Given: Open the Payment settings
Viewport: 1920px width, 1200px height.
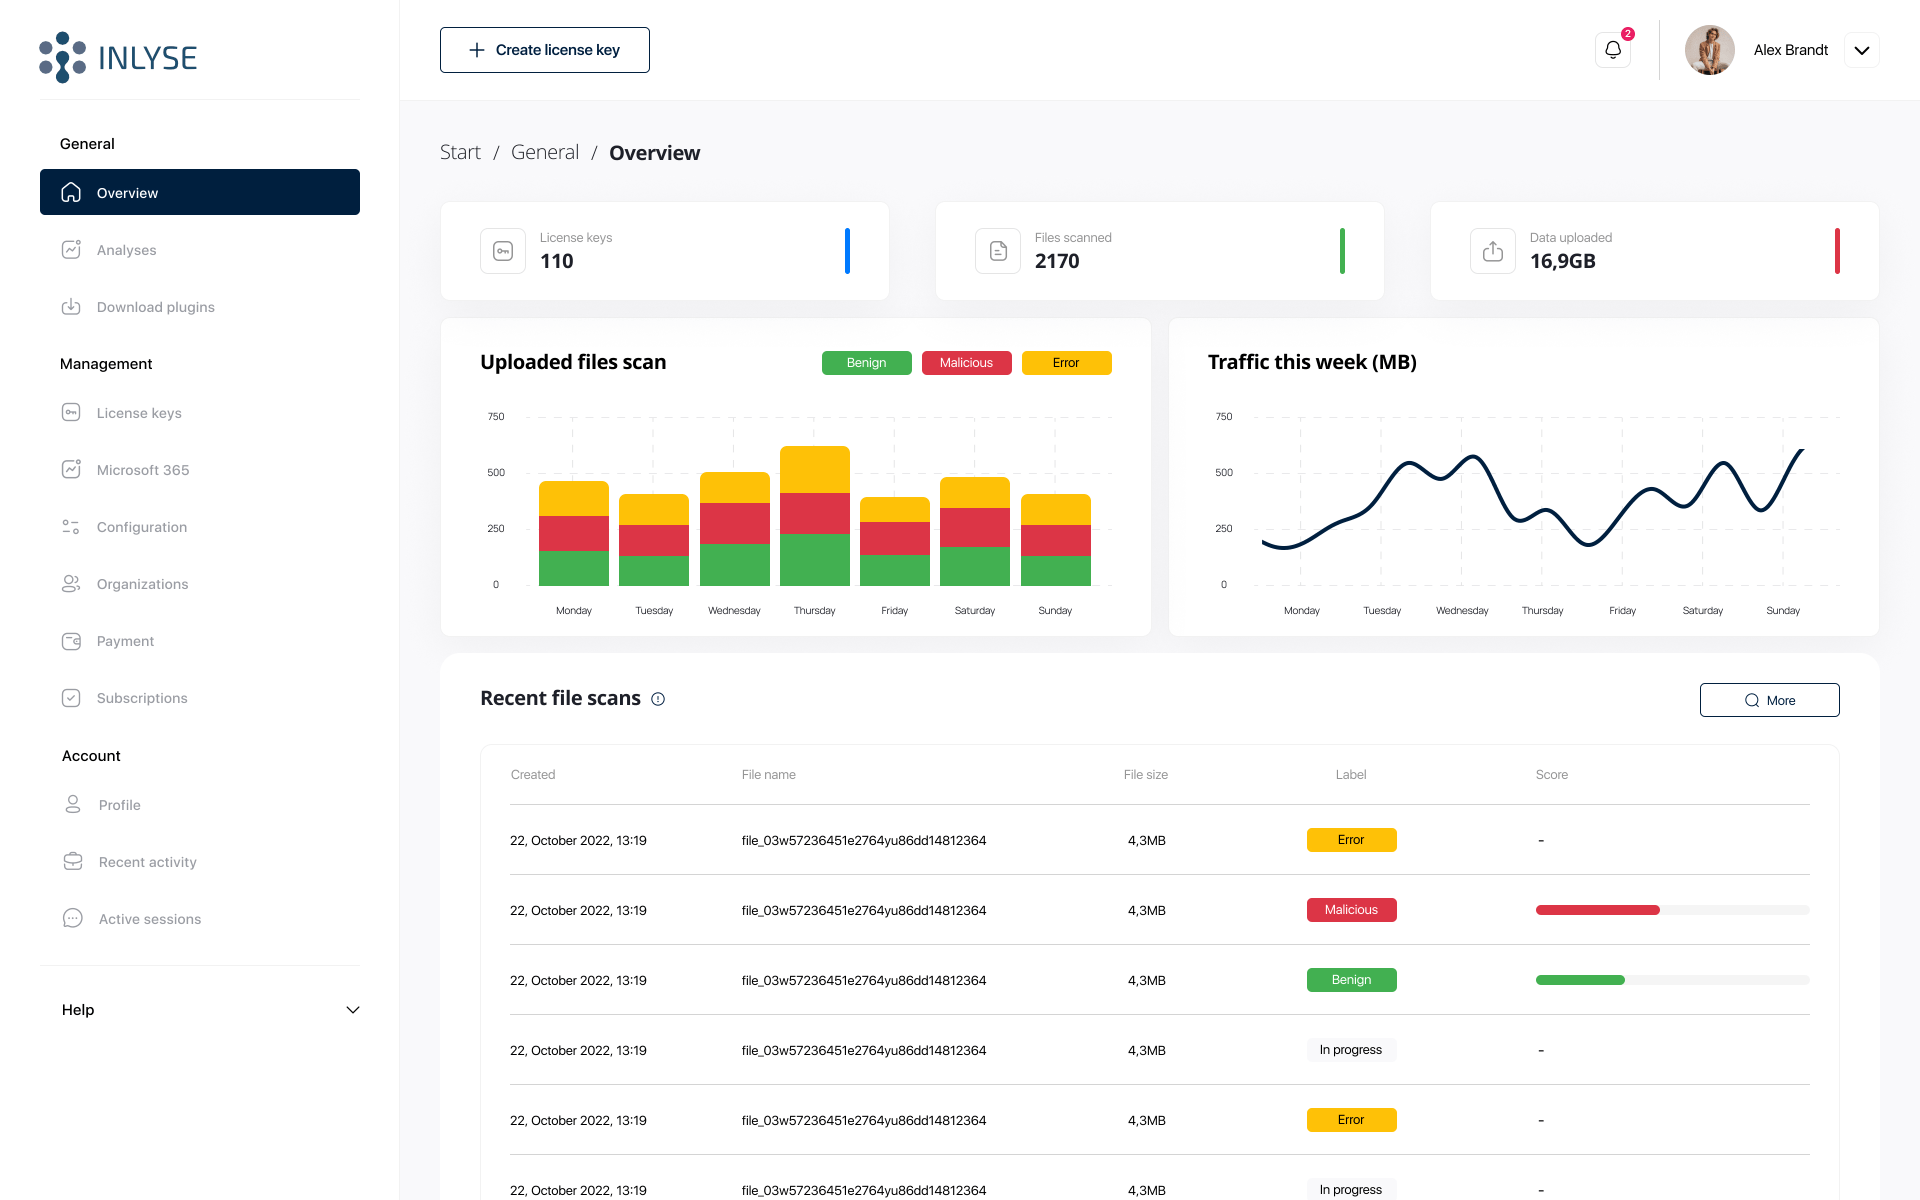Looking at the screenshot, I should [124, 640].
